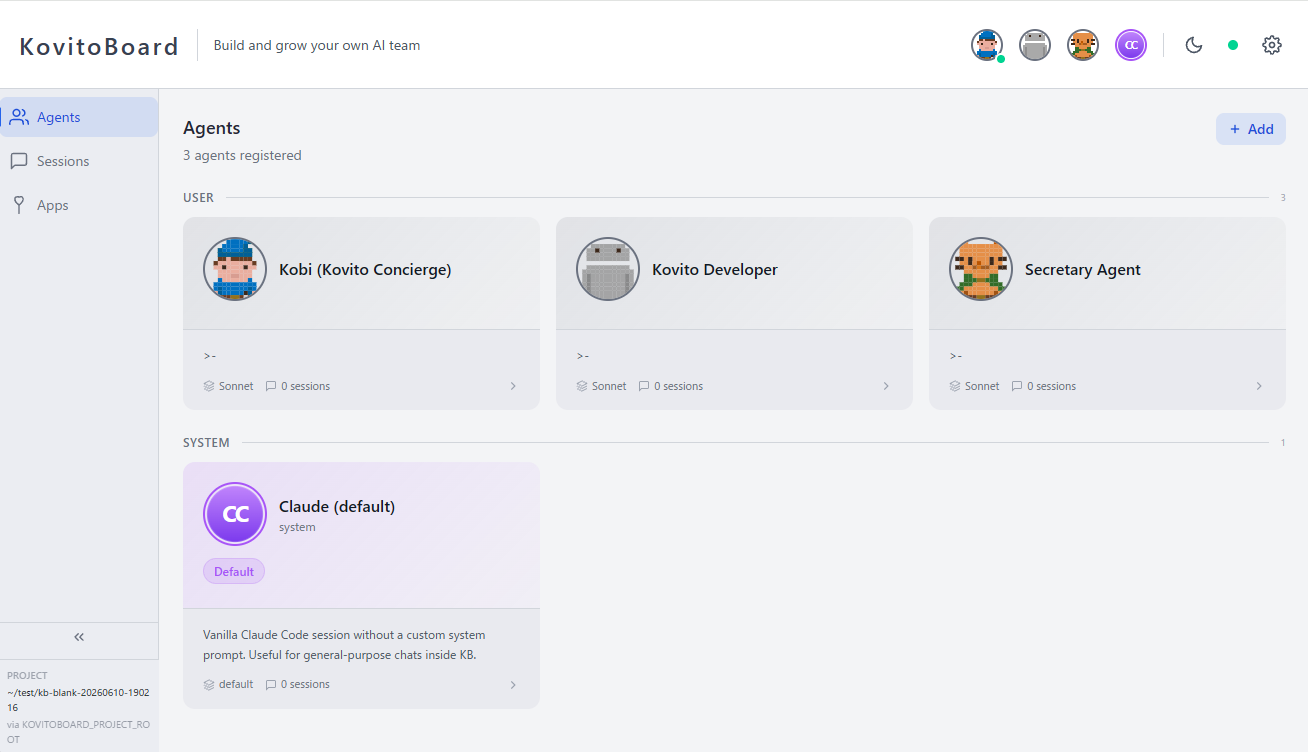The image size is (1308, 752).
Task: Click Sonnet model icon on Kovito Developer card
Action: [582, 386]
